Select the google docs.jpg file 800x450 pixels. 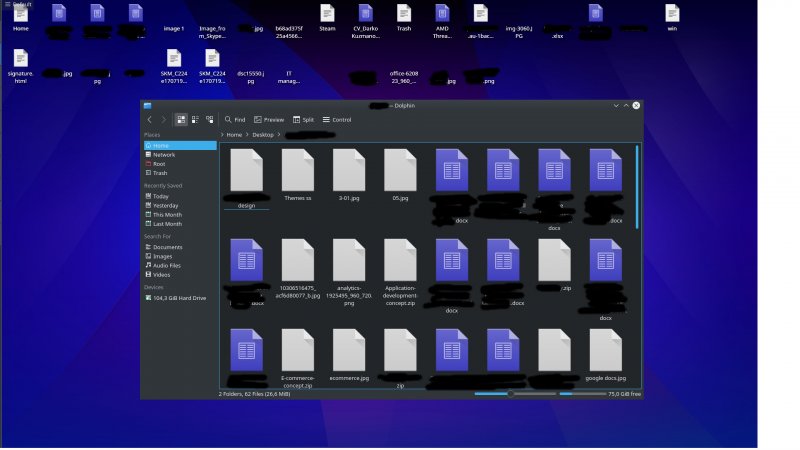(x=606, y=355)
